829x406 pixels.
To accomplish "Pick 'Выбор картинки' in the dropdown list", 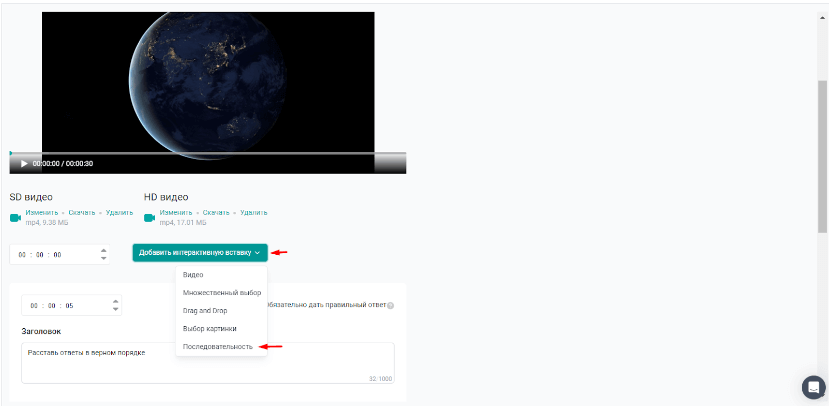I will click(209, 328).
